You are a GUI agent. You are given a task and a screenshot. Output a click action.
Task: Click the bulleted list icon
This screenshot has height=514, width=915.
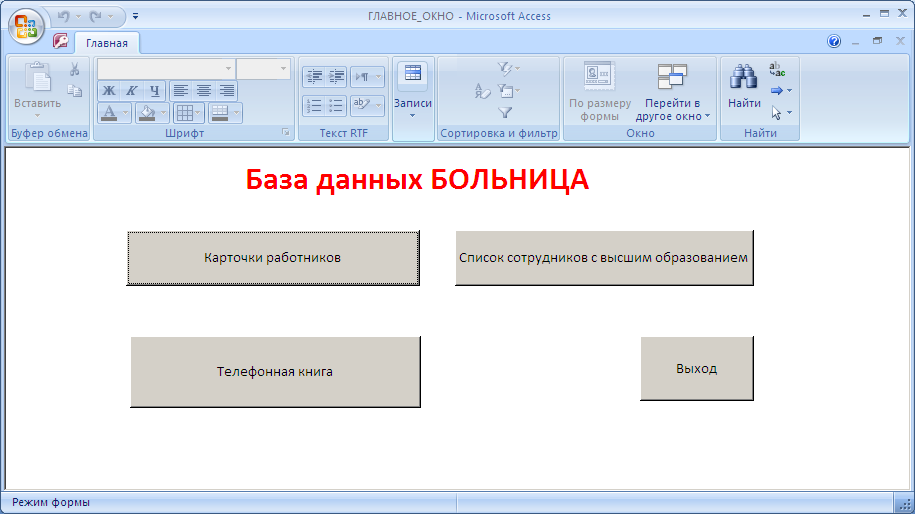point(336,106)
